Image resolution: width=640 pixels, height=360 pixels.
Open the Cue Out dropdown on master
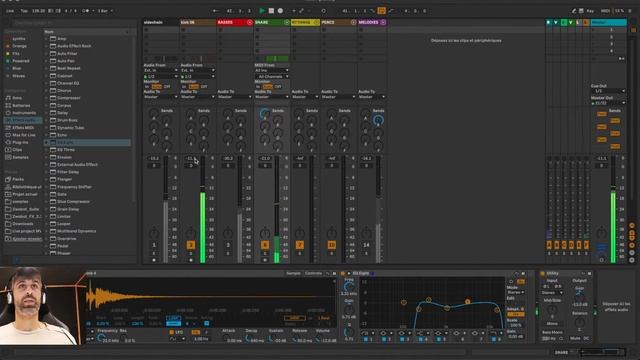[608, 91]
